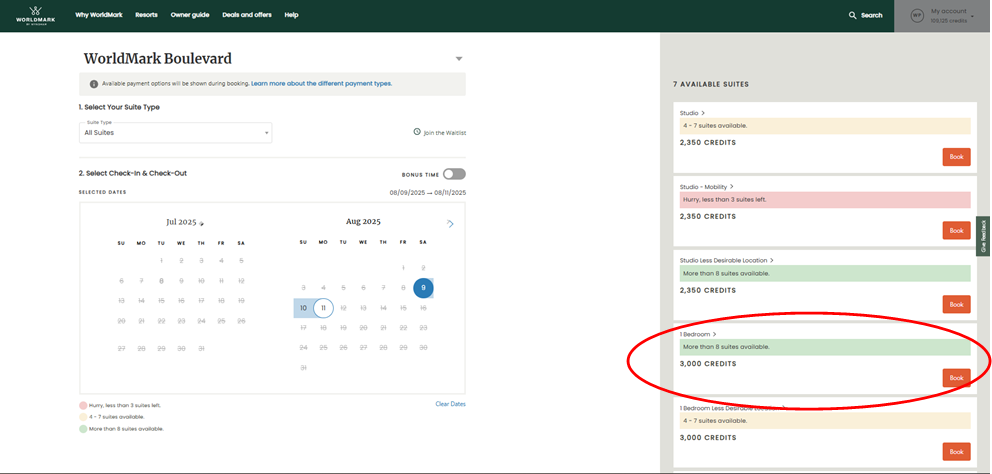This screenshot has height=474, width=992.
Task: Select August 11 on the calendar
Action: click(323, 308)
